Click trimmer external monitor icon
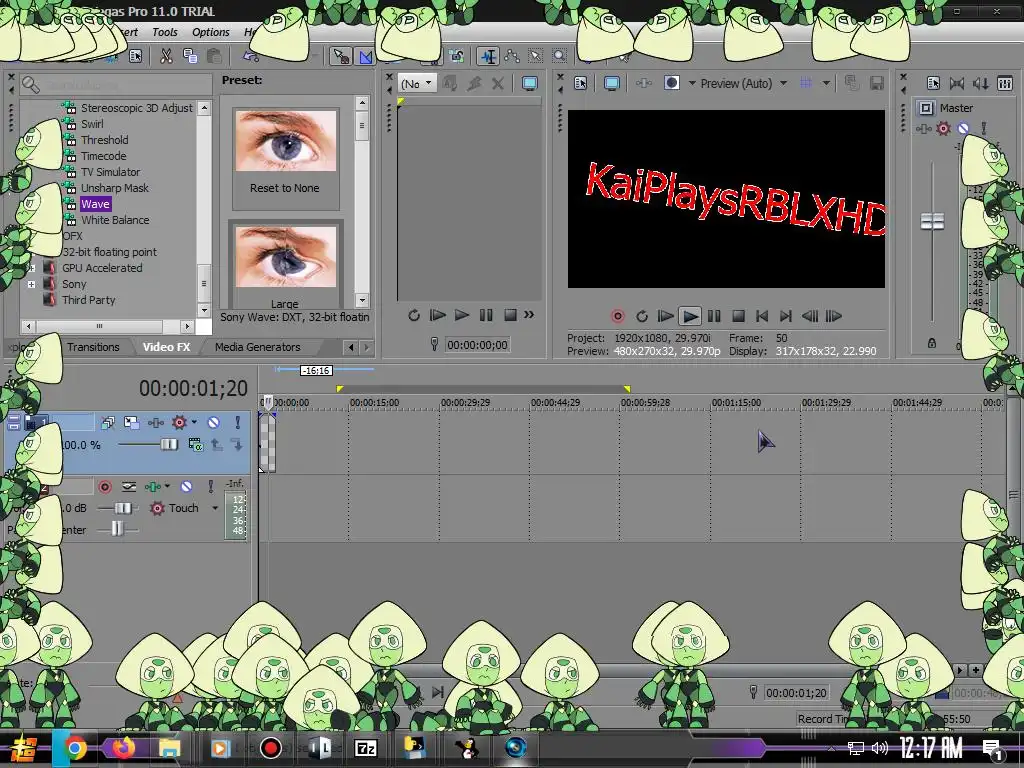This screenshot has width=1024, height=768. pyautogui.click(x=530, y=84)
